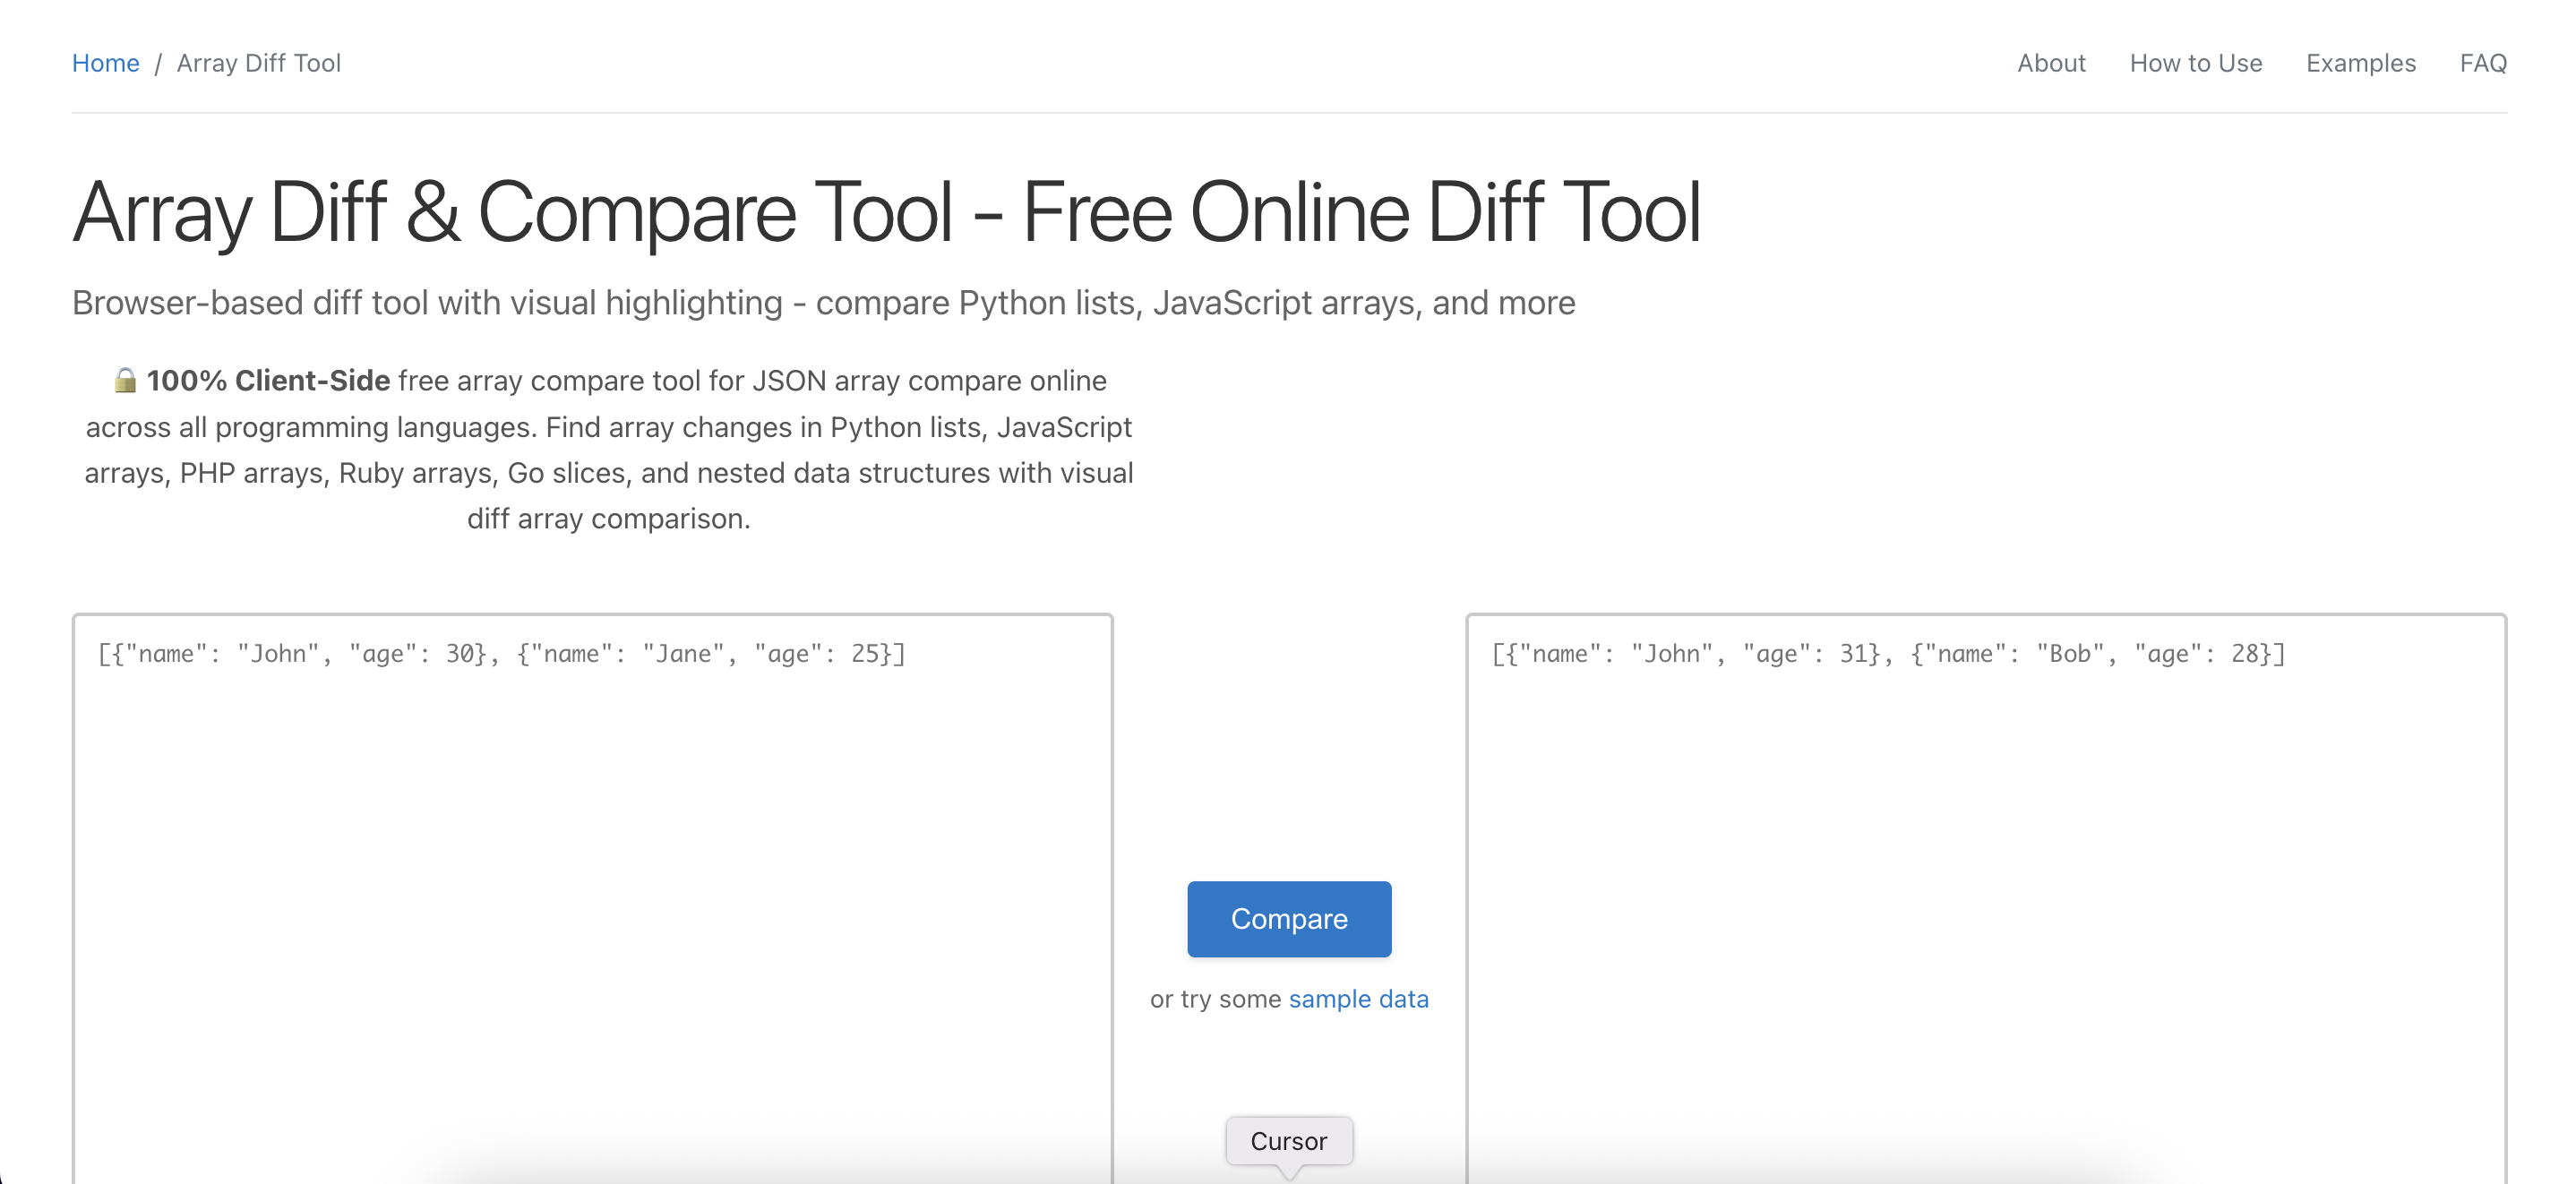This screenshot has width=2576, height=1184.
Task: Click the Cursor tooltip label
Action: click(x=1288, y=1141)
